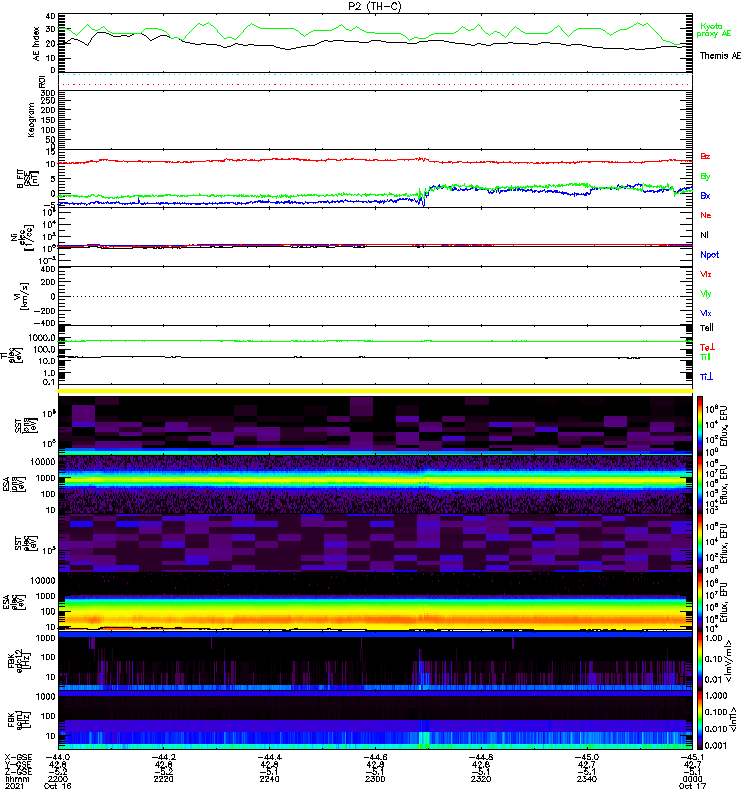
Task: Click the 1000.0 tick on Ti axis
Action: tap(42, 338)
